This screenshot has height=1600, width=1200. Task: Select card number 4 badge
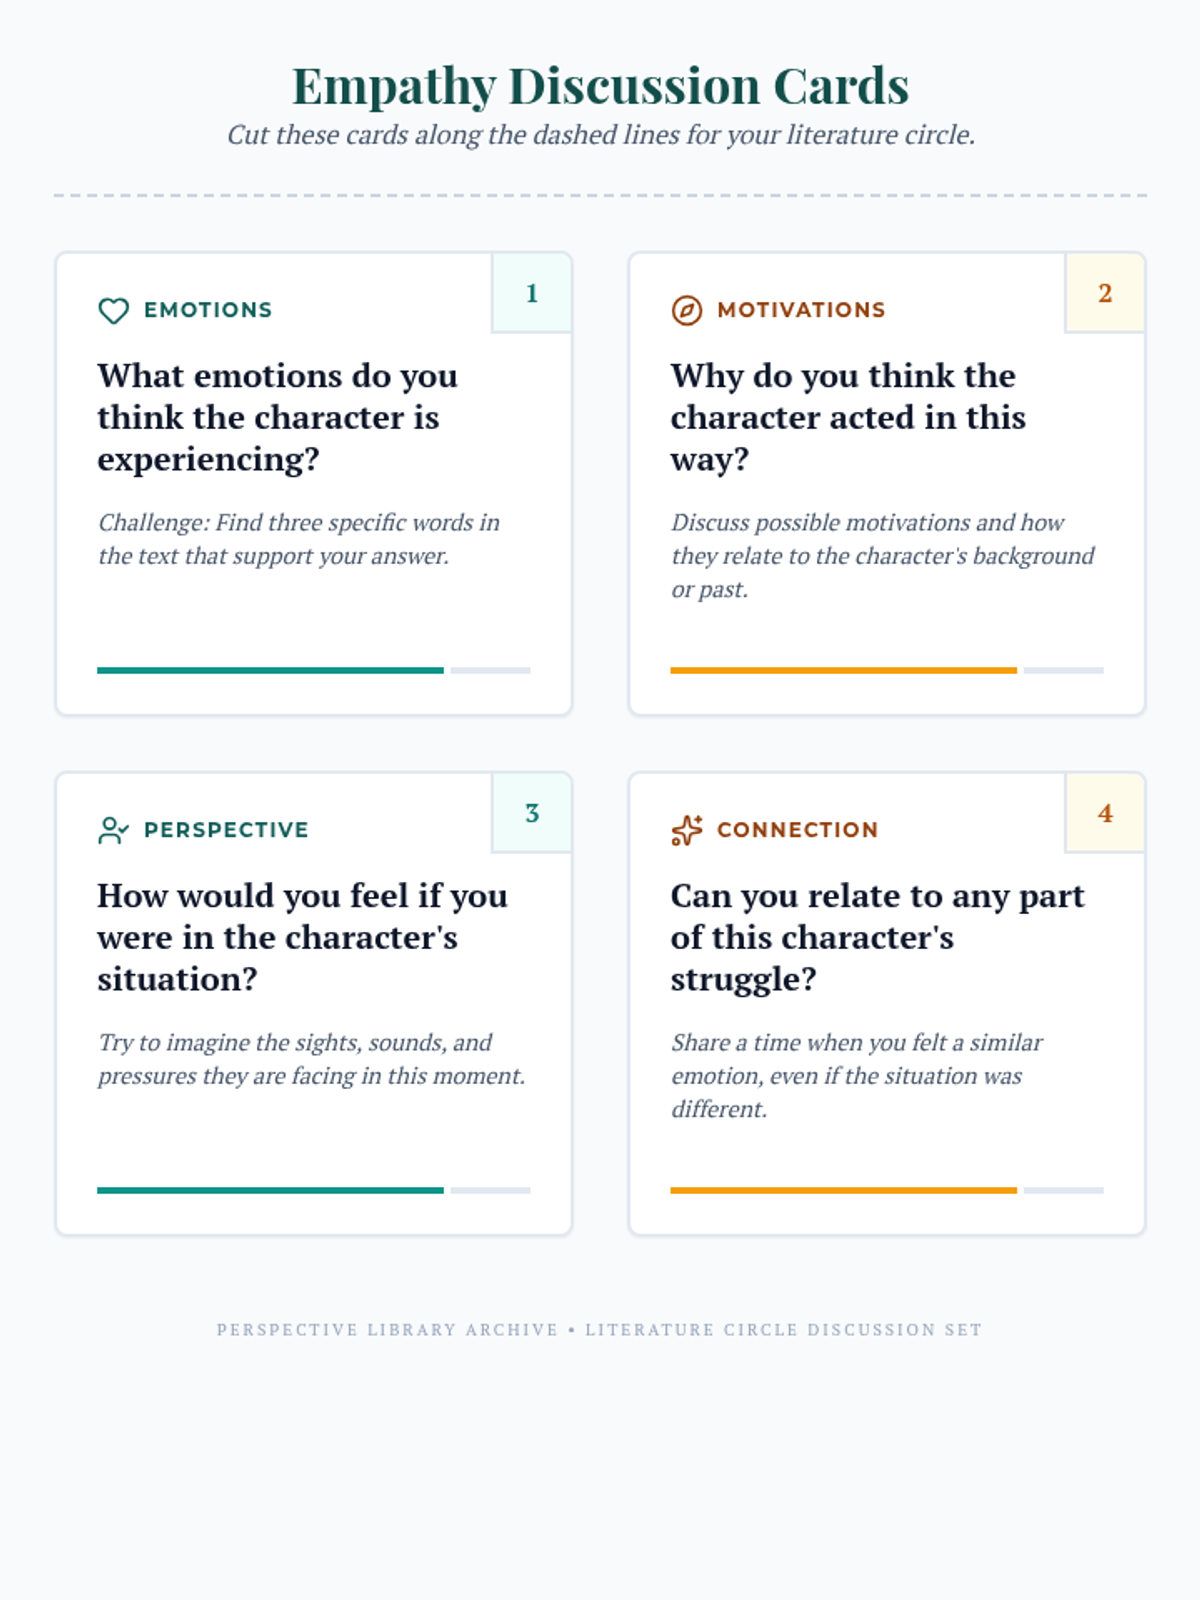pyautogui.click(x=1105, y=813)
